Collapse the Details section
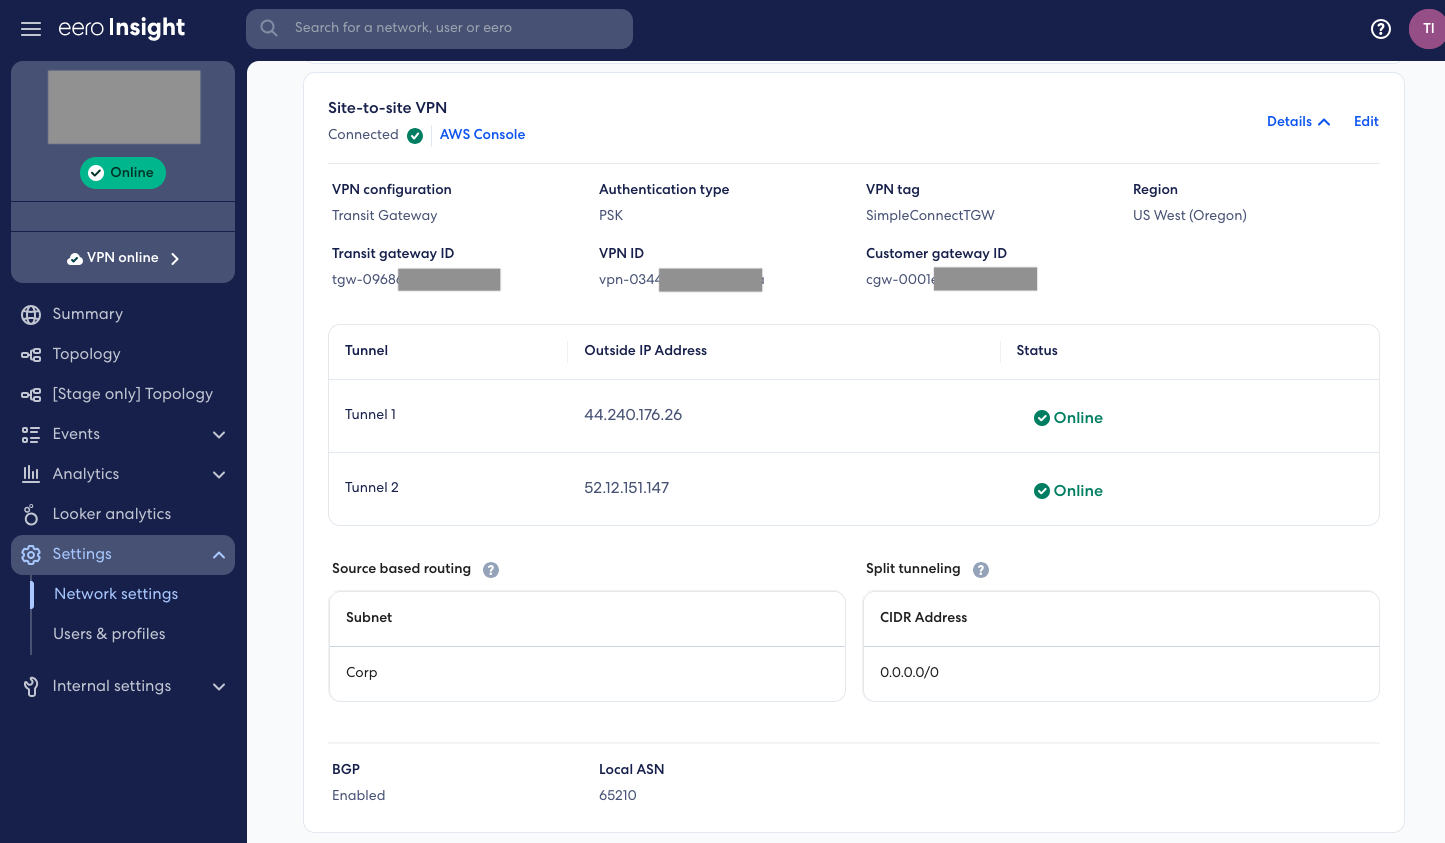 tap(1297, 121)
